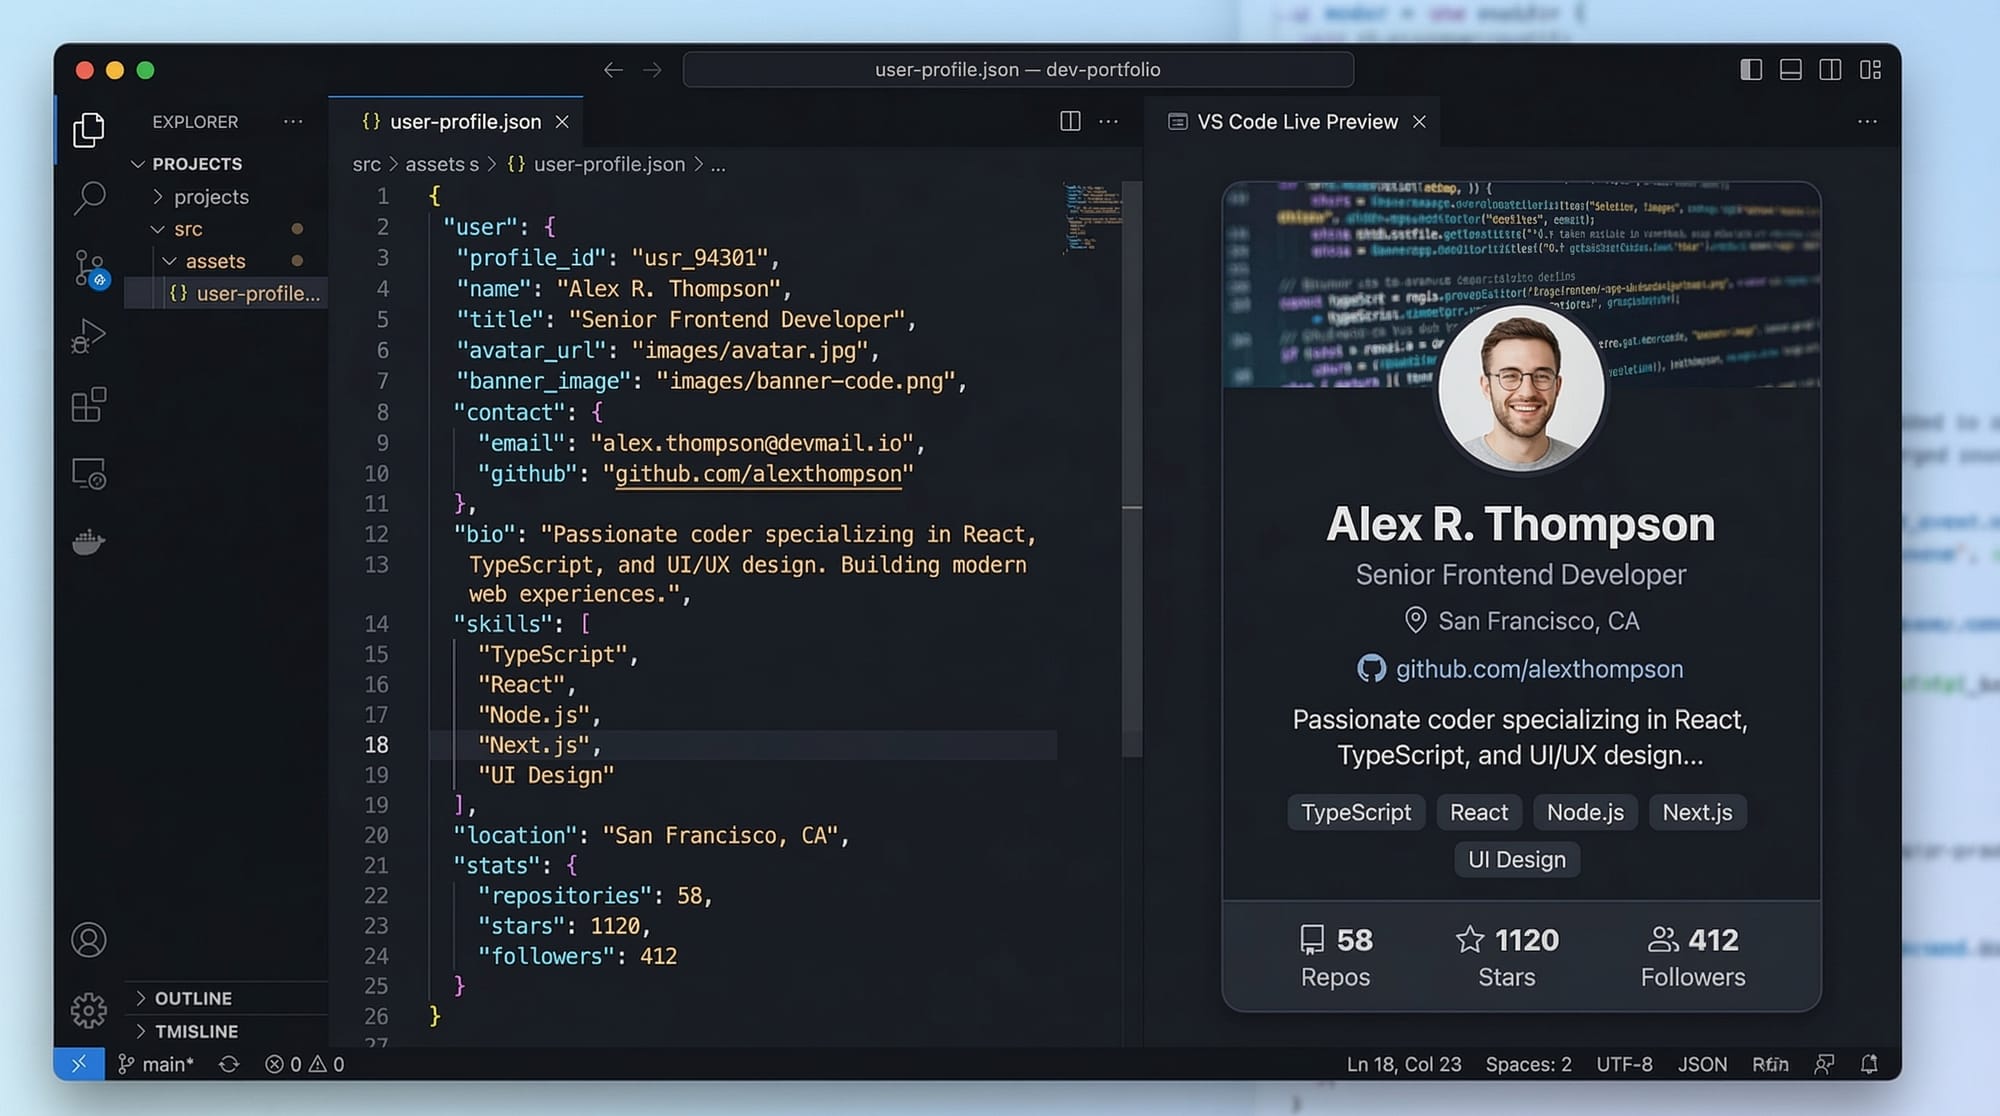Collapse the assets folder
The image size is (2000, 1116).
[x=214, y=261]
